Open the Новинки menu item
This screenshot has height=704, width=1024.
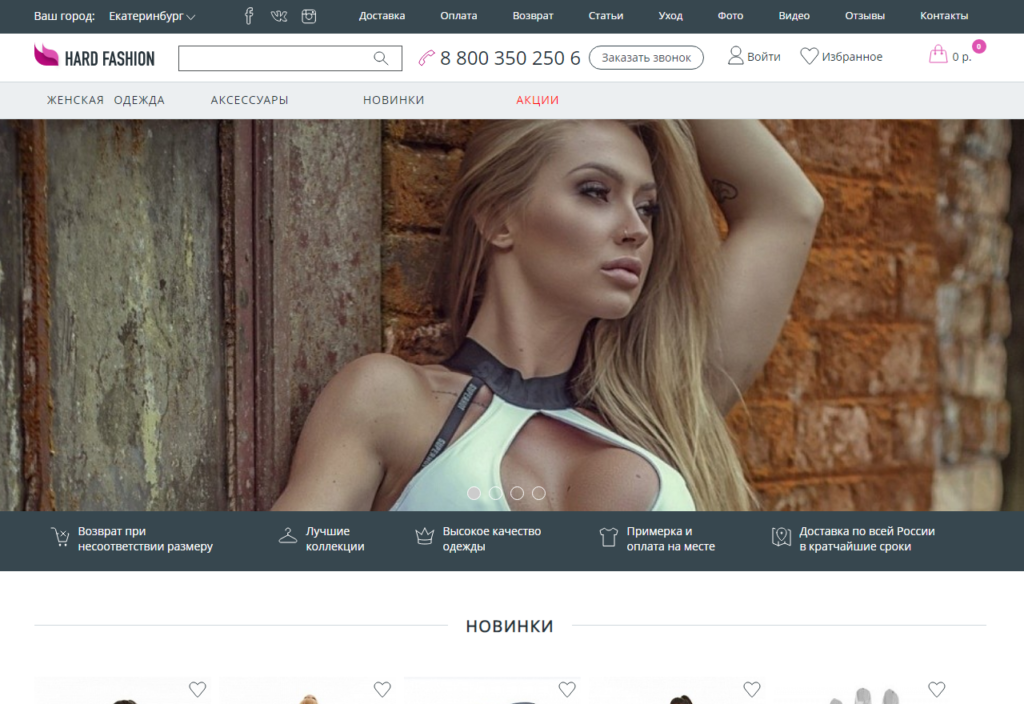[x=394, y=100]
